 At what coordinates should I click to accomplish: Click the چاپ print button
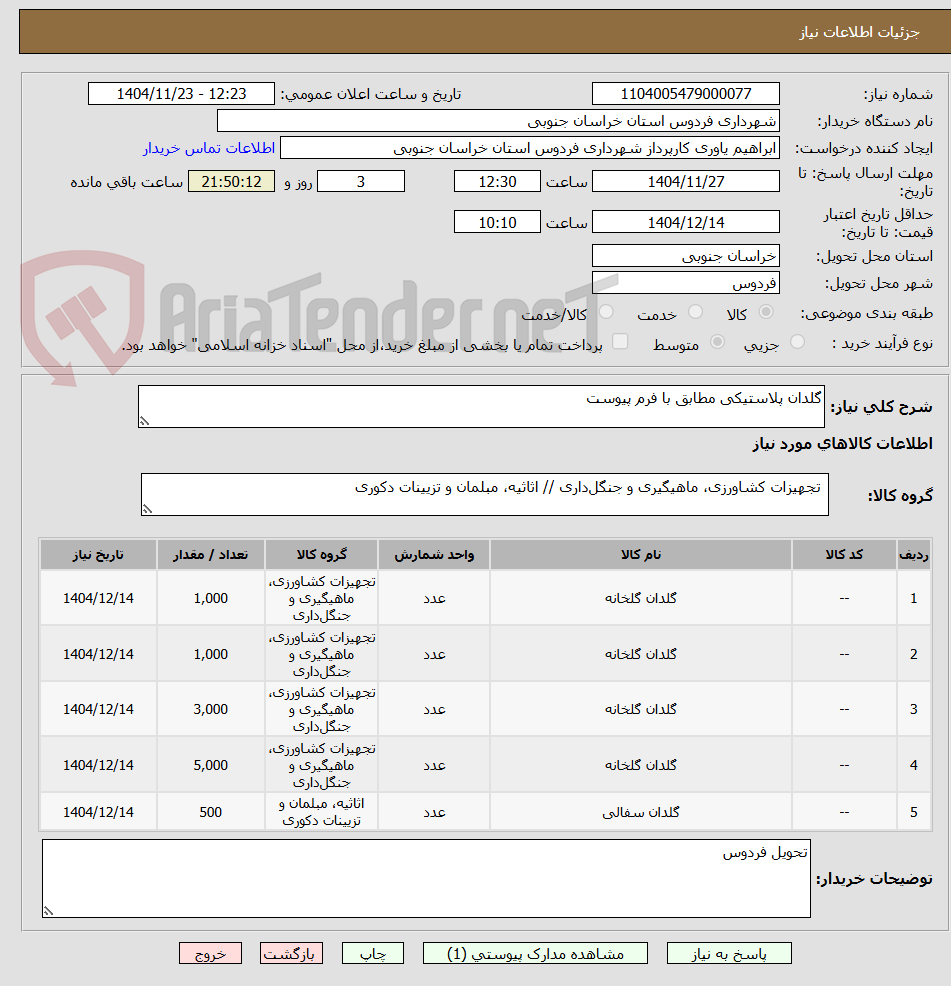(x=373, y=953)
